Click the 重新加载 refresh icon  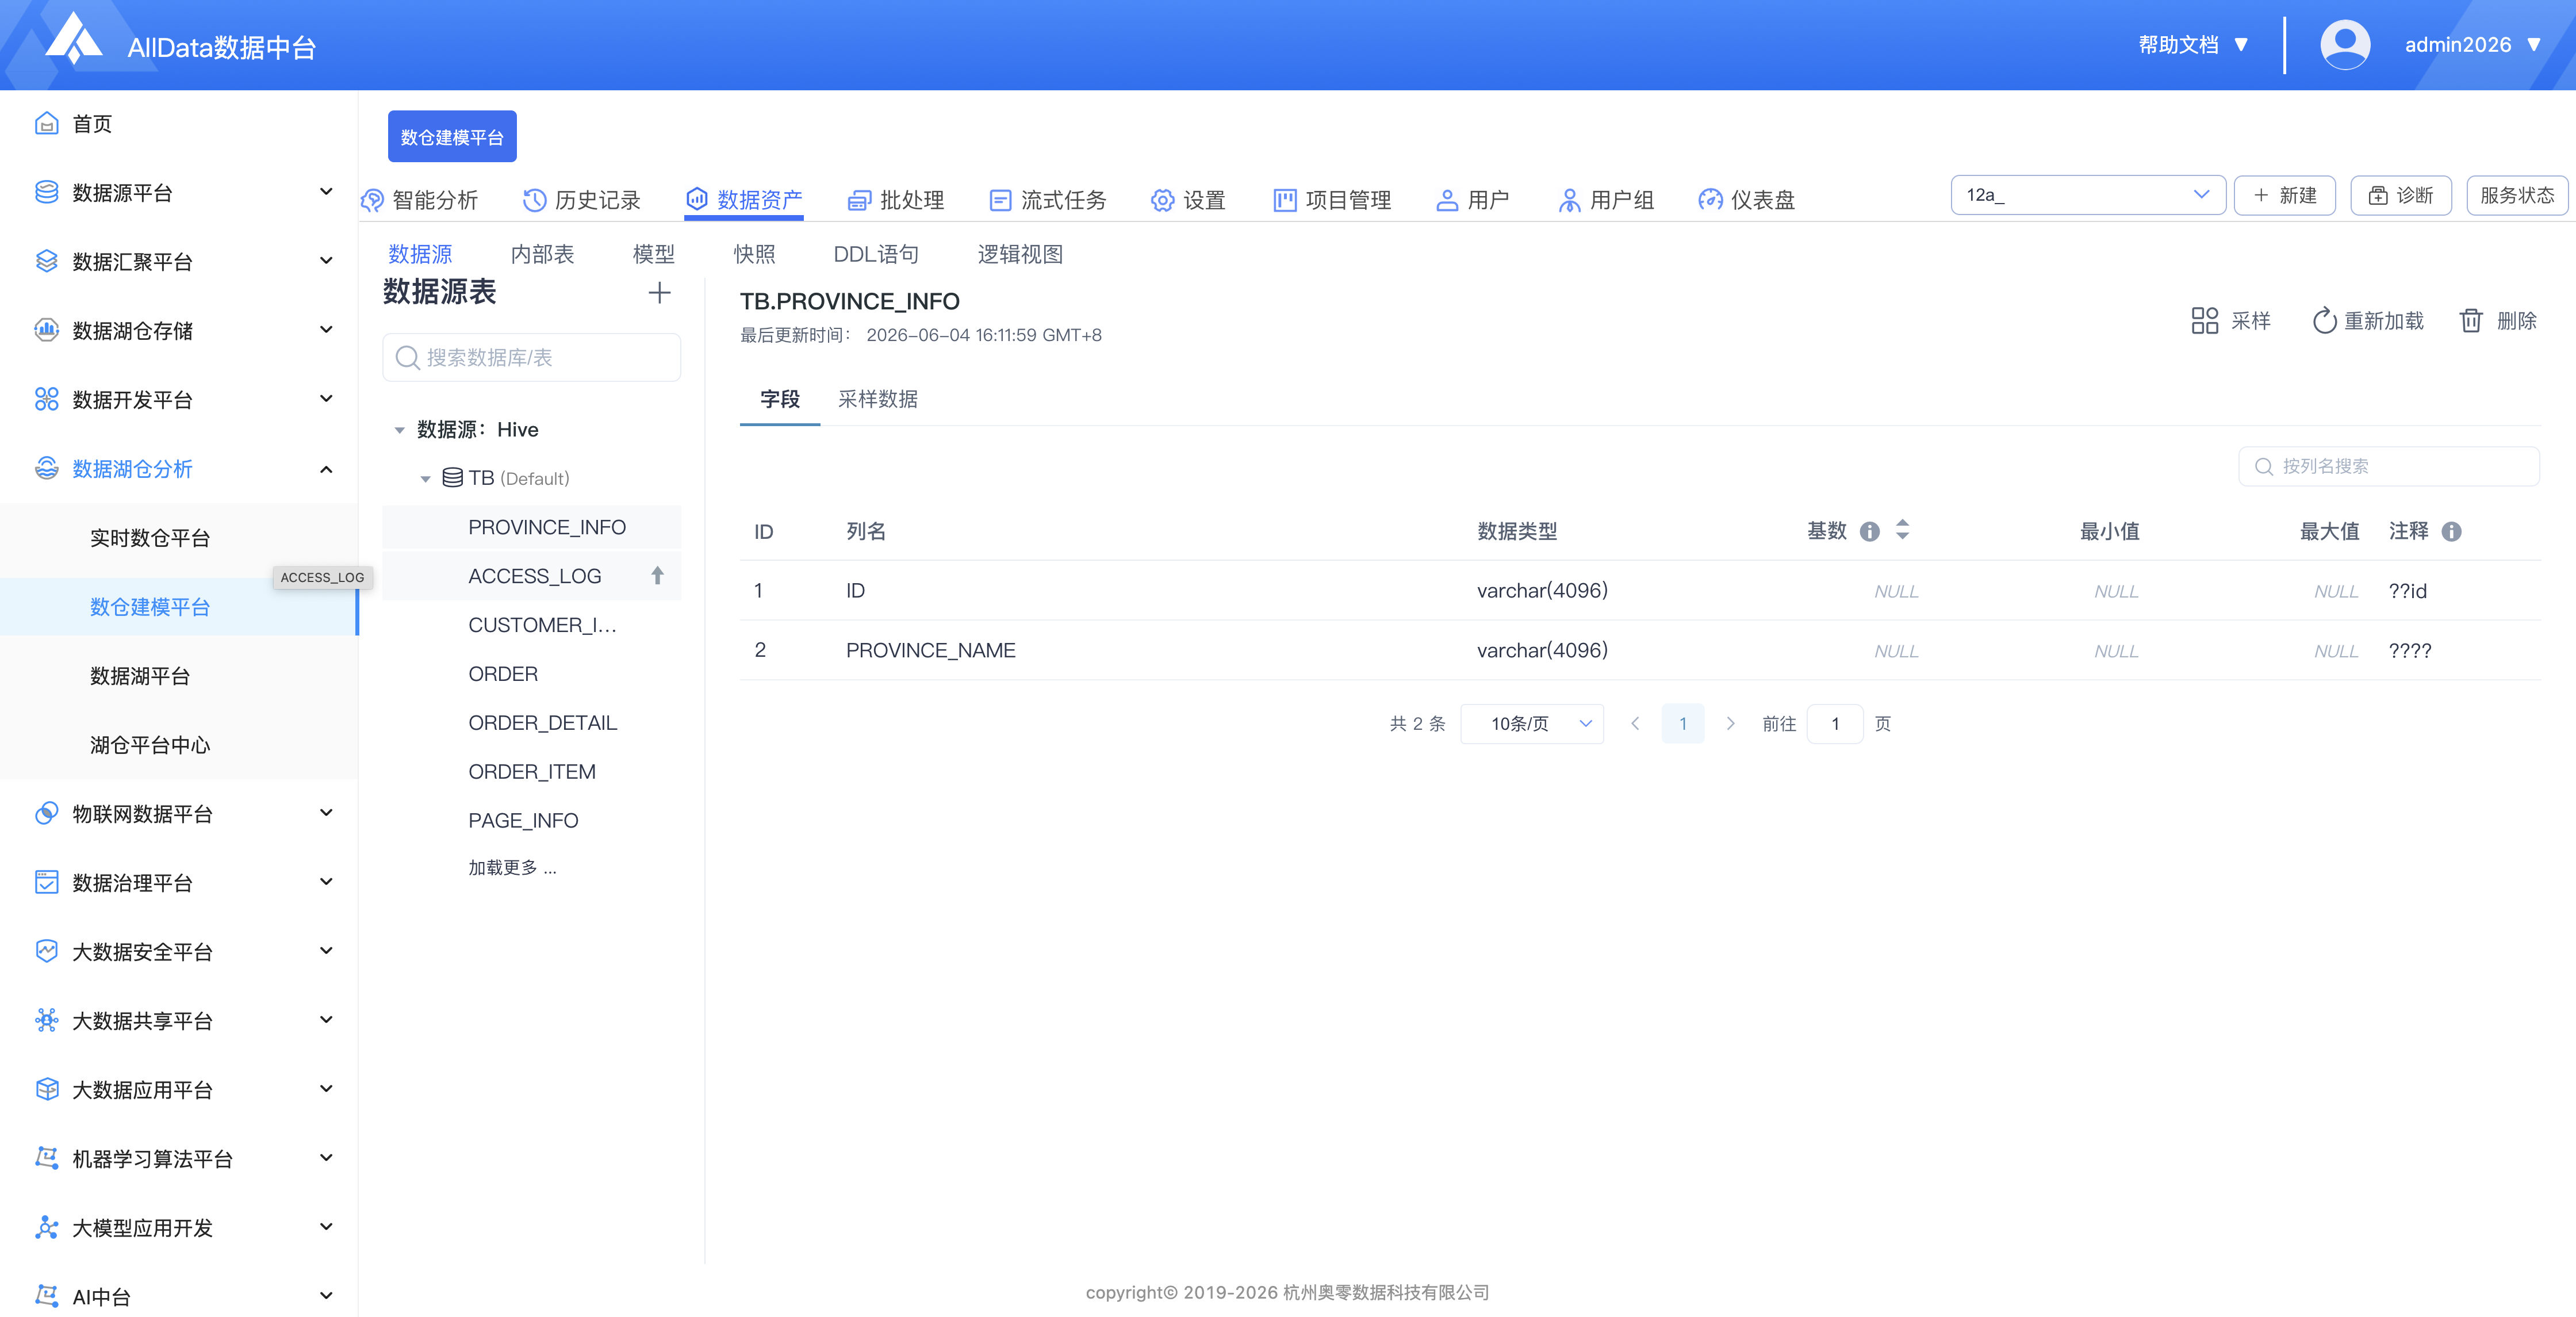(x=2324, y=320)
